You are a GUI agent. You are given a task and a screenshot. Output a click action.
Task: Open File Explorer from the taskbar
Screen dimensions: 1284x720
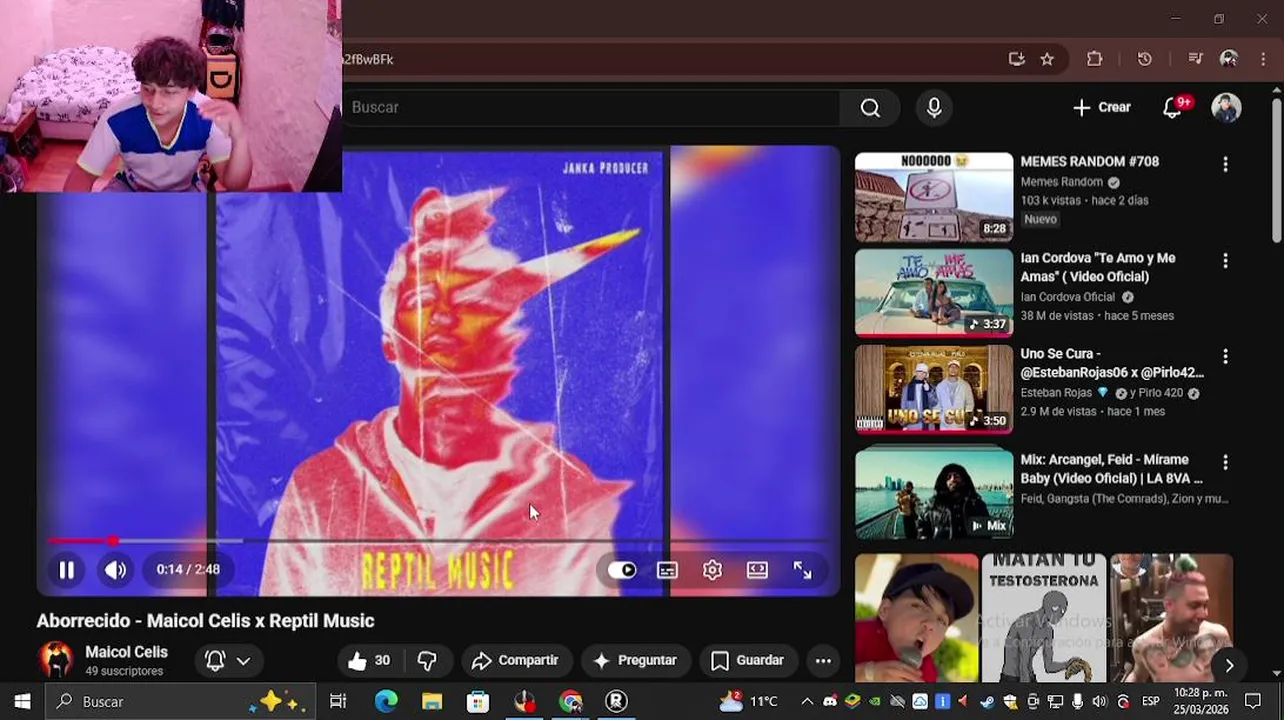tap(432, 701)
